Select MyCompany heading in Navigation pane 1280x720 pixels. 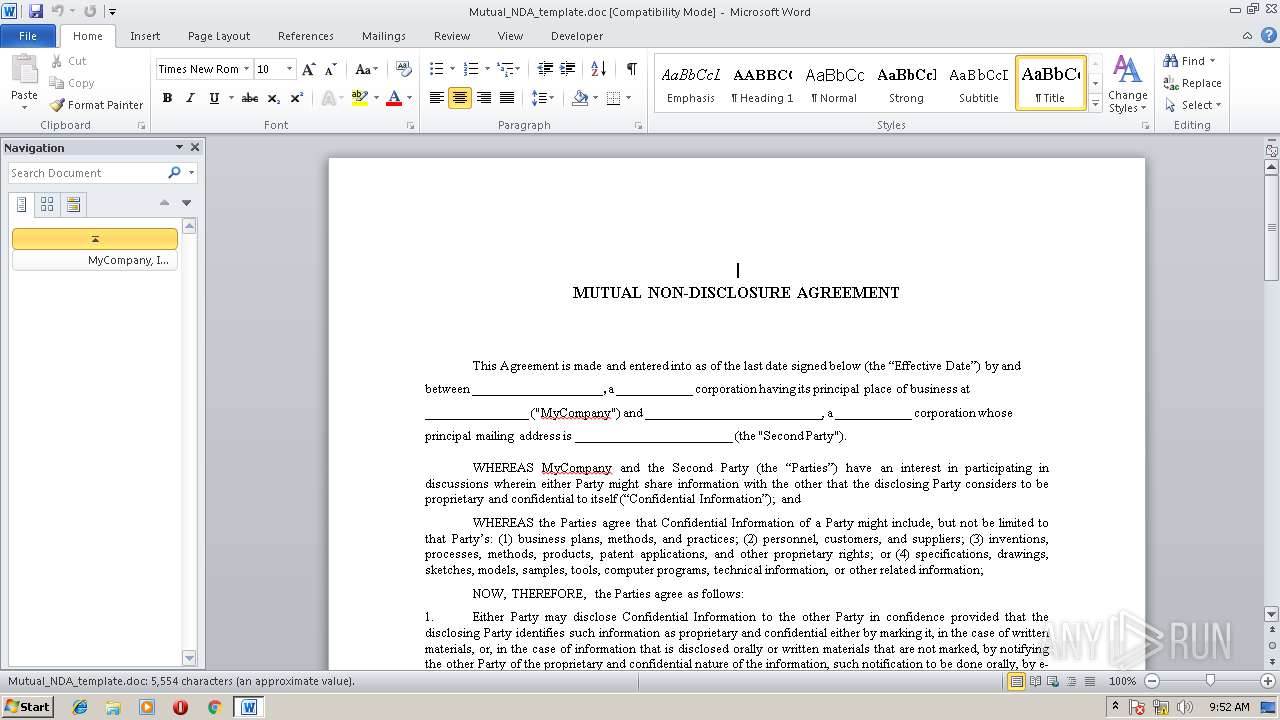tap(95, 260)
